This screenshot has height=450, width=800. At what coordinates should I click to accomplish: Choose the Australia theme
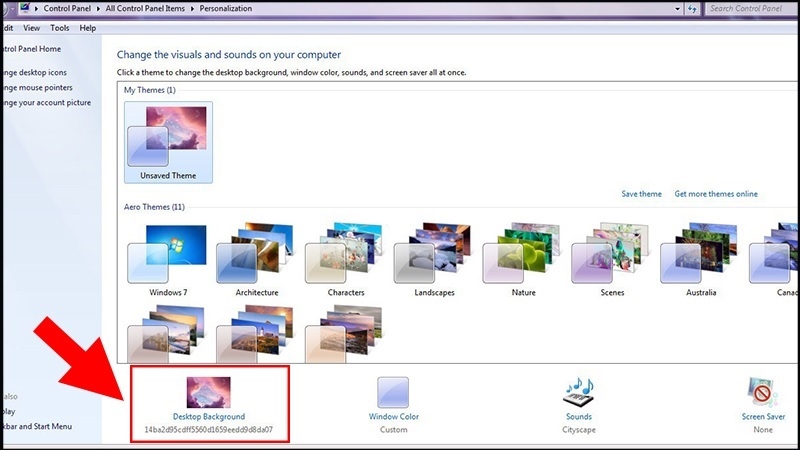click(x=700, y=252)
